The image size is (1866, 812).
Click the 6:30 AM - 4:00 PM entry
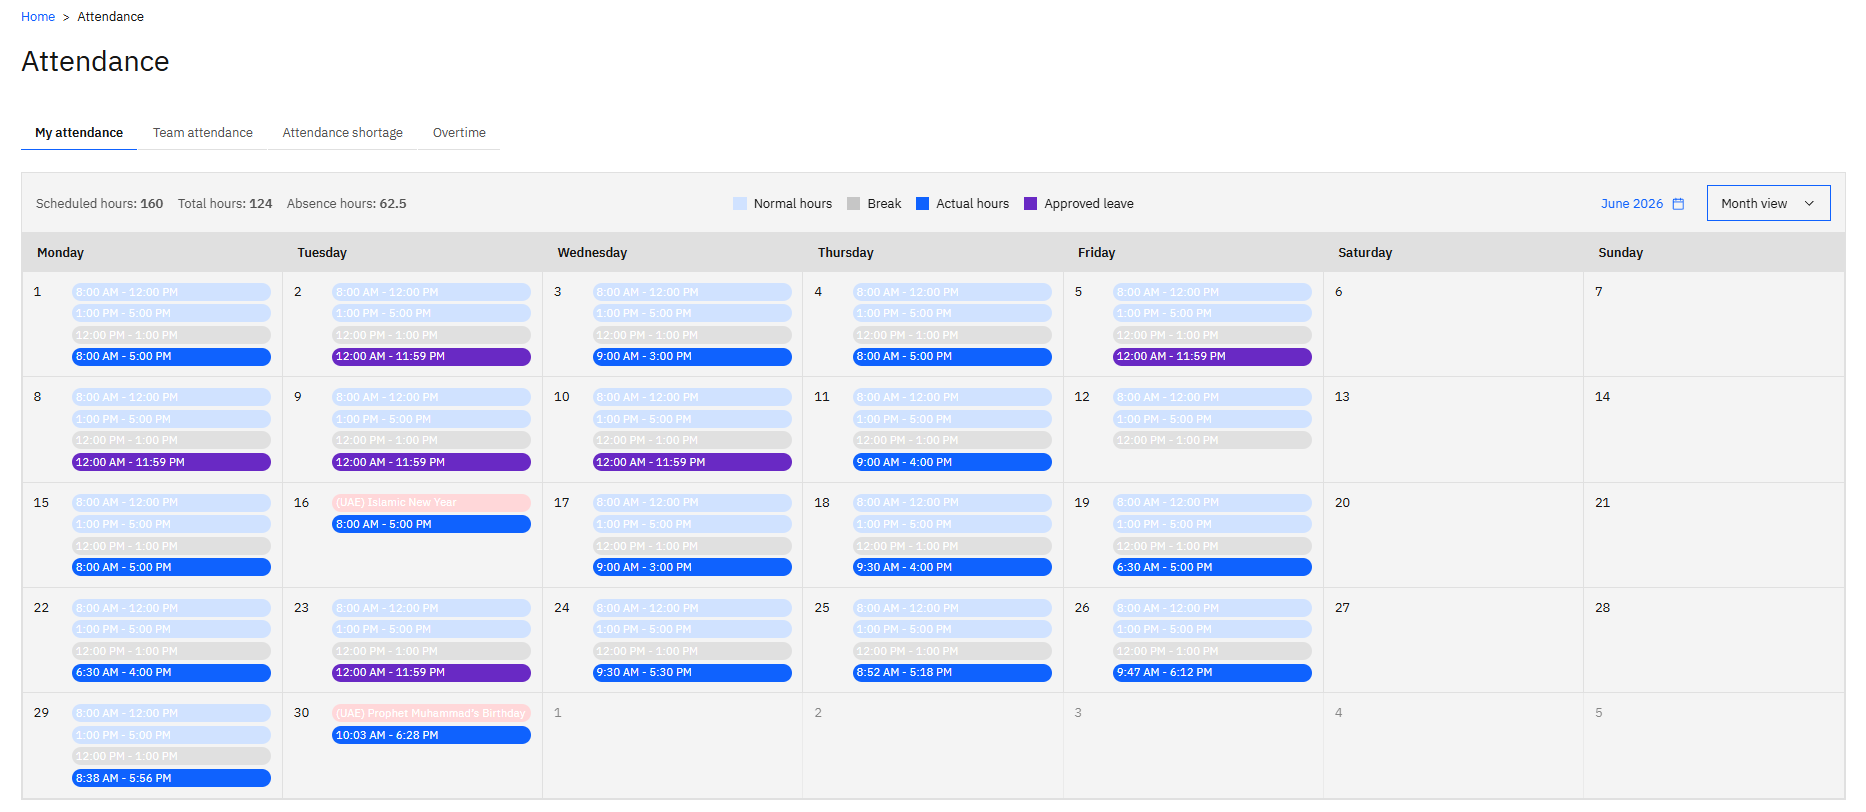click(x=171, y=673)
